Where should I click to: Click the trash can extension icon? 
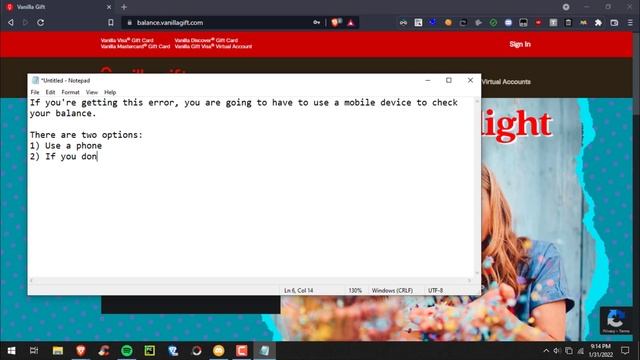tap(568, 22)
